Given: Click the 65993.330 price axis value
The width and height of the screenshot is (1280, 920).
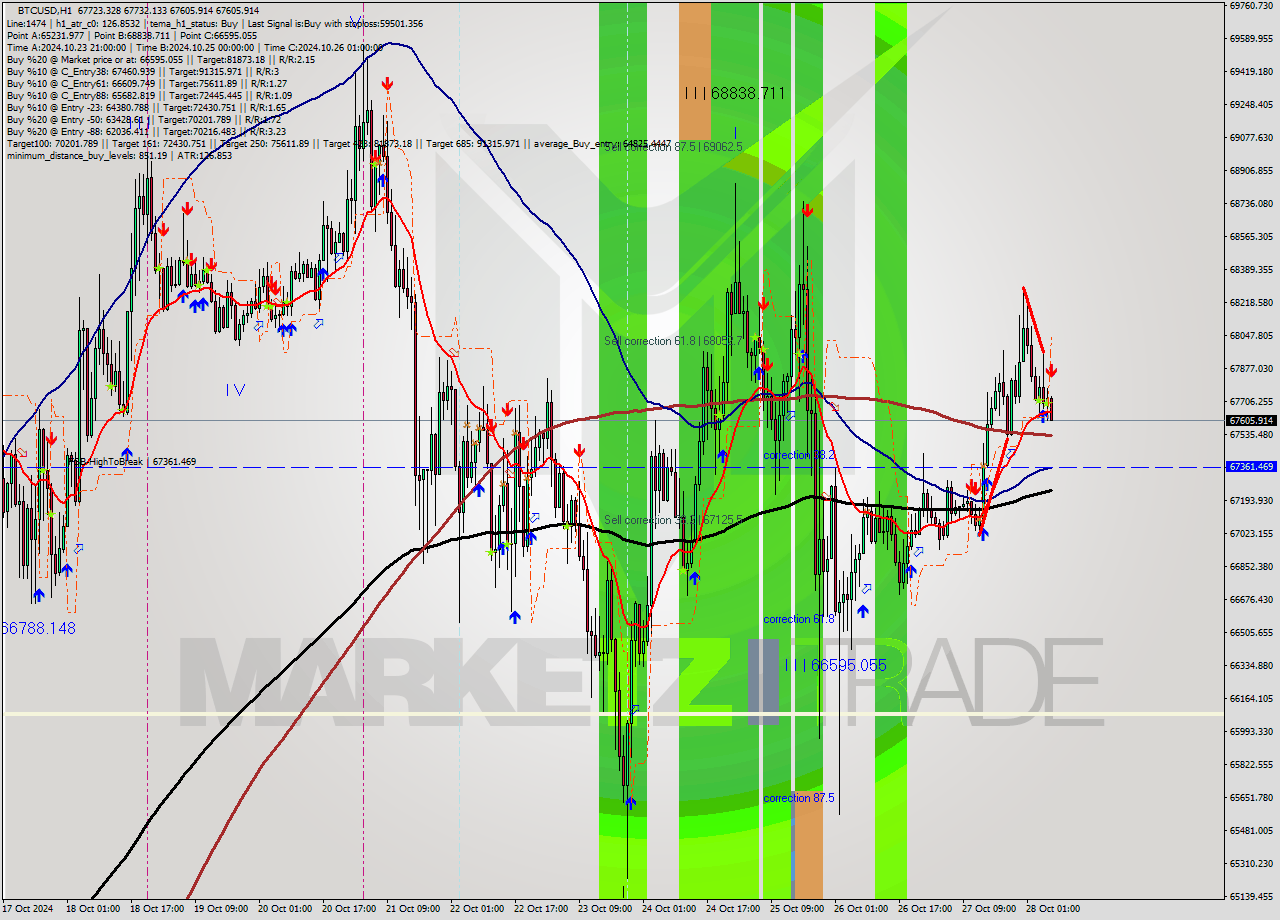Looking at the screenshot, I should pos(1252,732).
